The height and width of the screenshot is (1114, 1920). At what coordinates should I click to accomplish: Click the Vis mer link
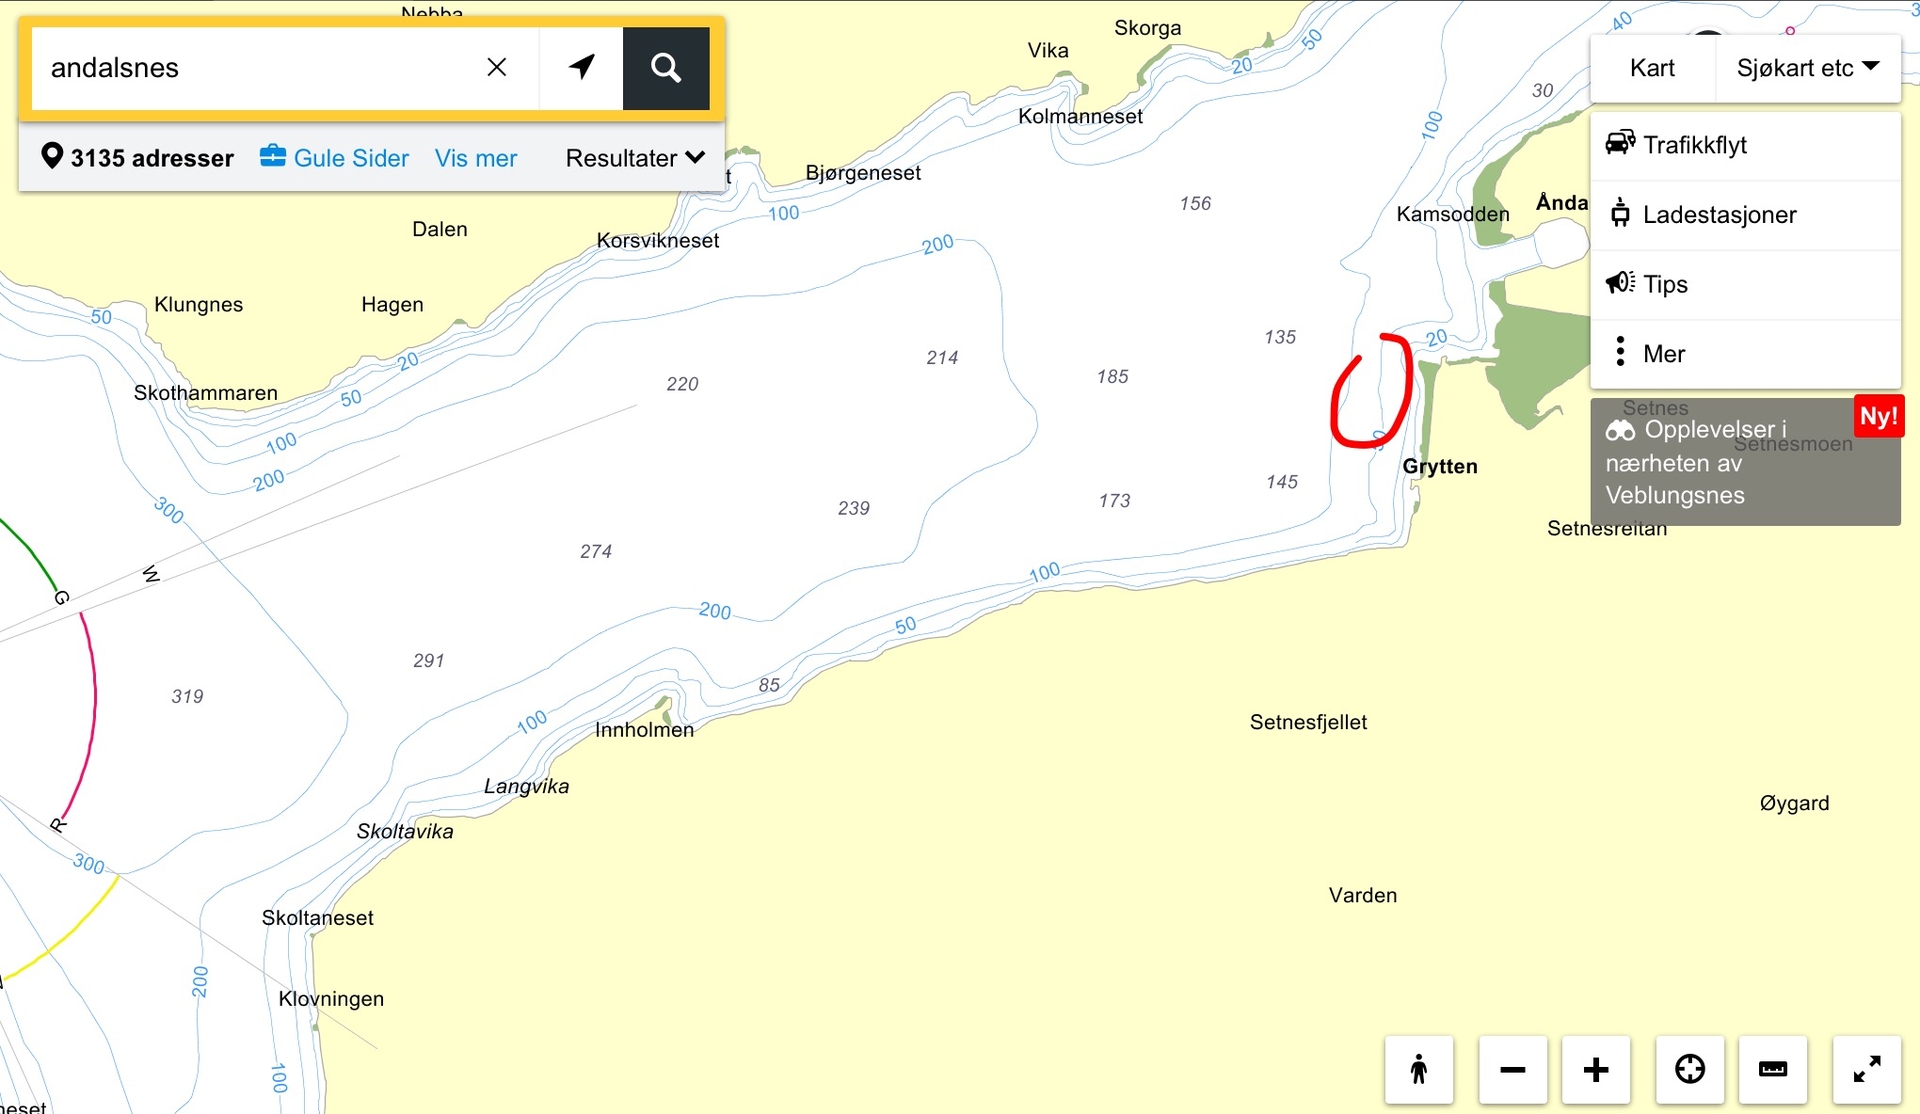[x=476, y=158]
